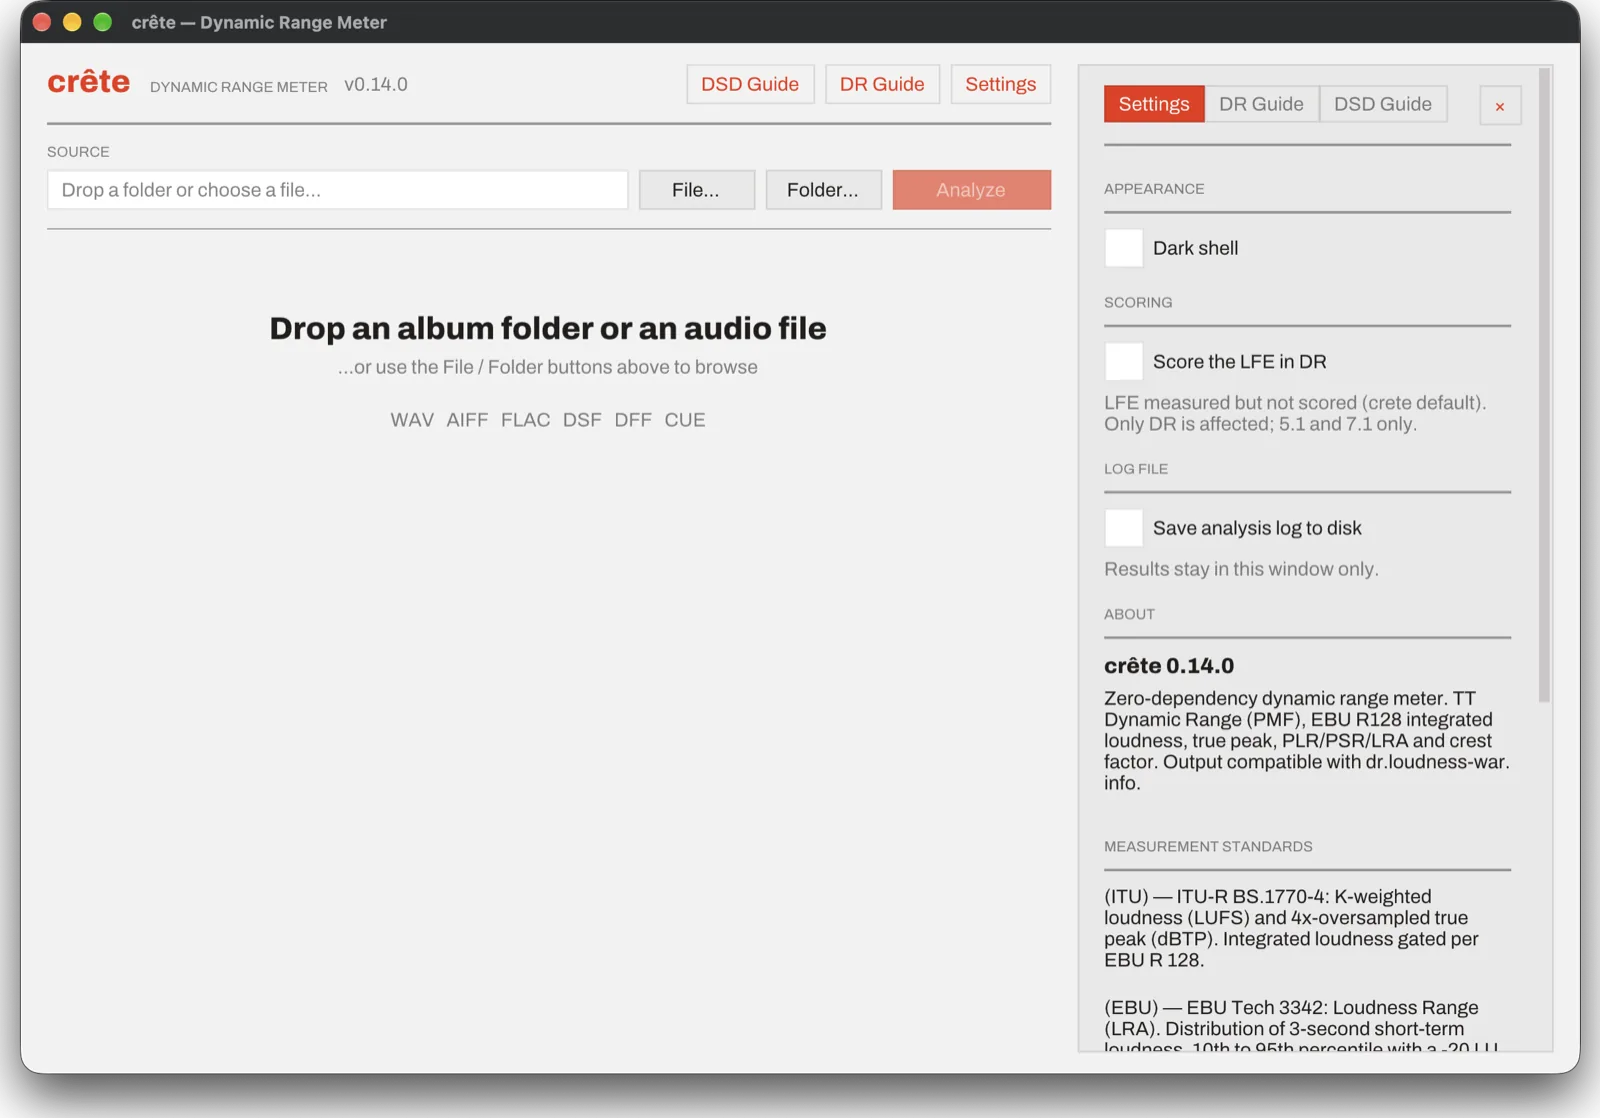Viewport: 1600px width, 1118px height.
Task: Click the MEASUREMENT STANDARDS section header
Action: [1208, 846]
